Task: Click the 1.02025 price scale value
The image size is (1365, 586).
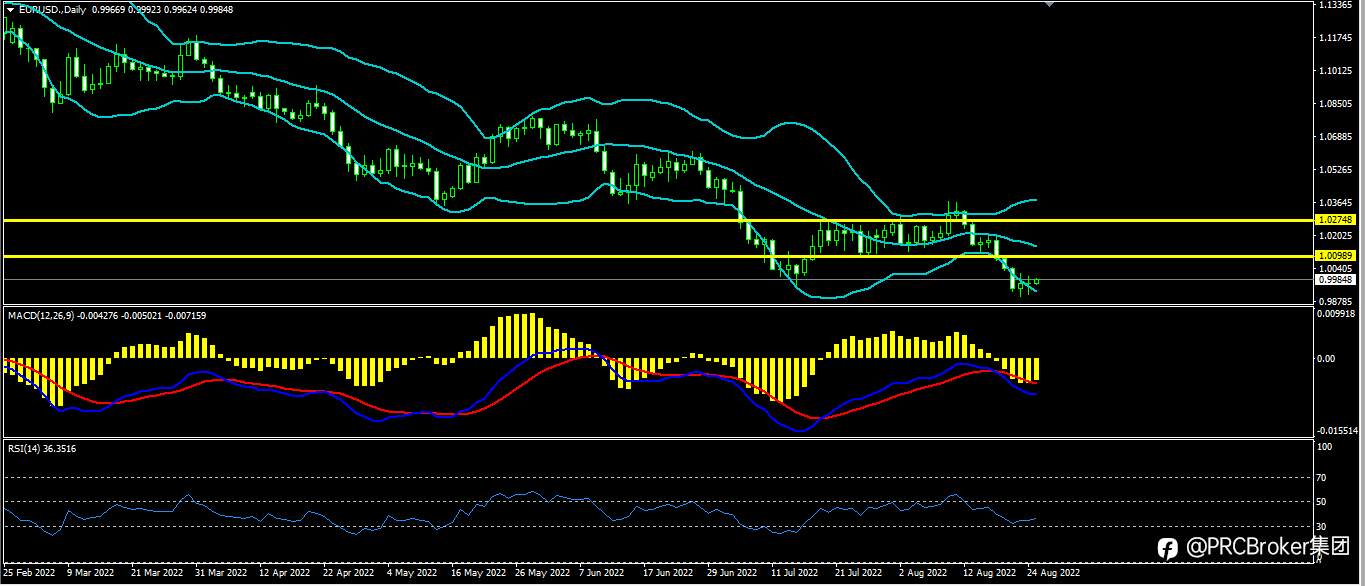Action: click(1335, 236)
